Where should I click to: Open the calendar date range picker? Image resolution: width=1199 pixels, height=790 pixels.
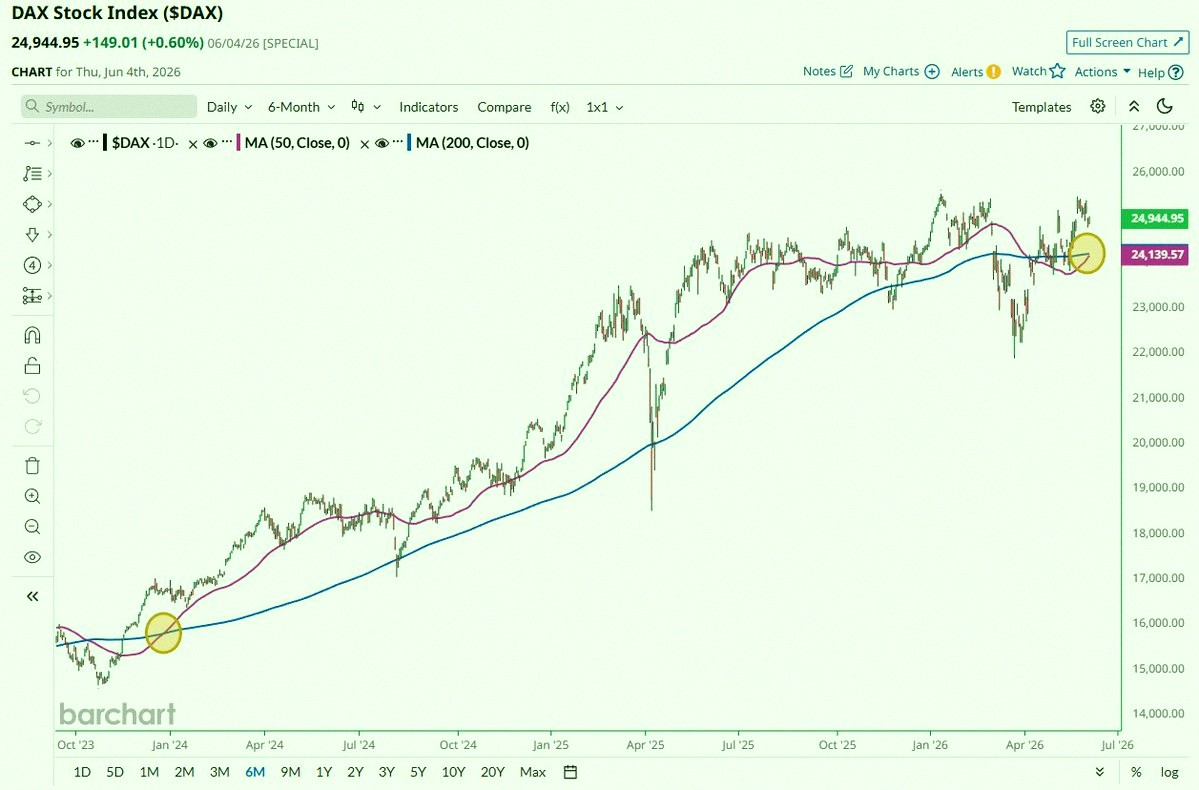[570, 772]
